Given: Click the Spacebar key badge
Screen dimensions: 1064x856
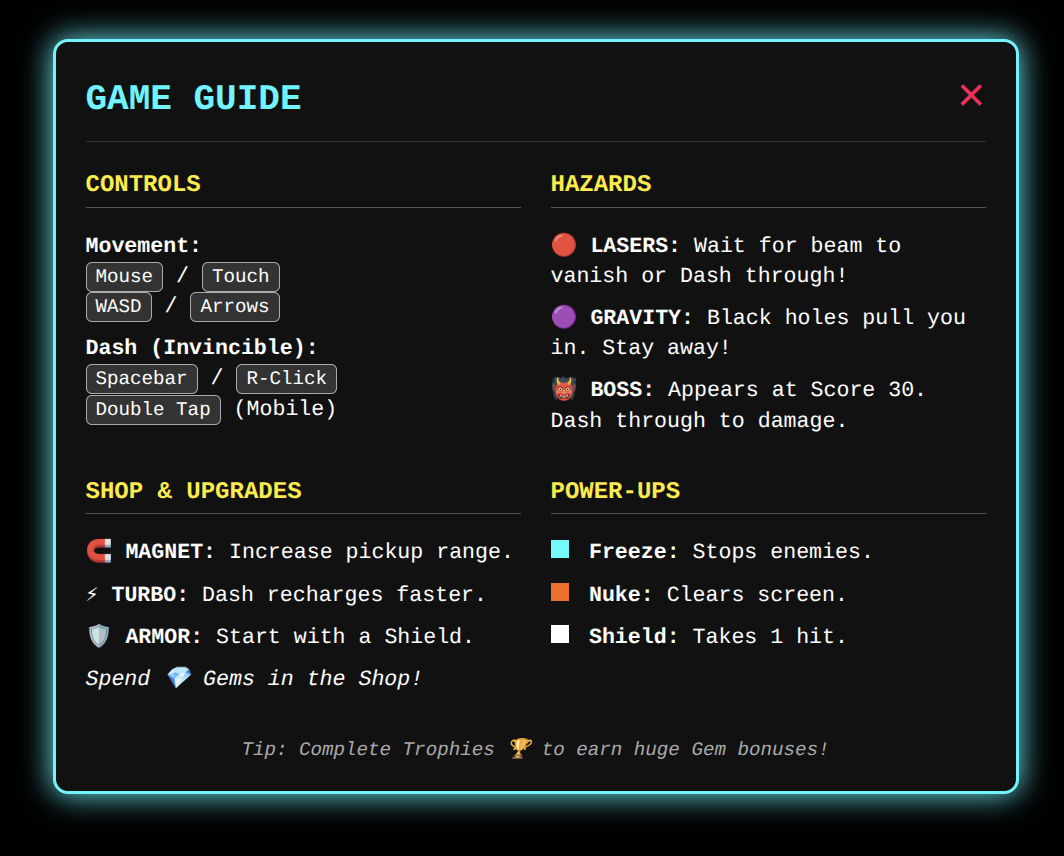Looking at the screenshot, I should [141, 379].
